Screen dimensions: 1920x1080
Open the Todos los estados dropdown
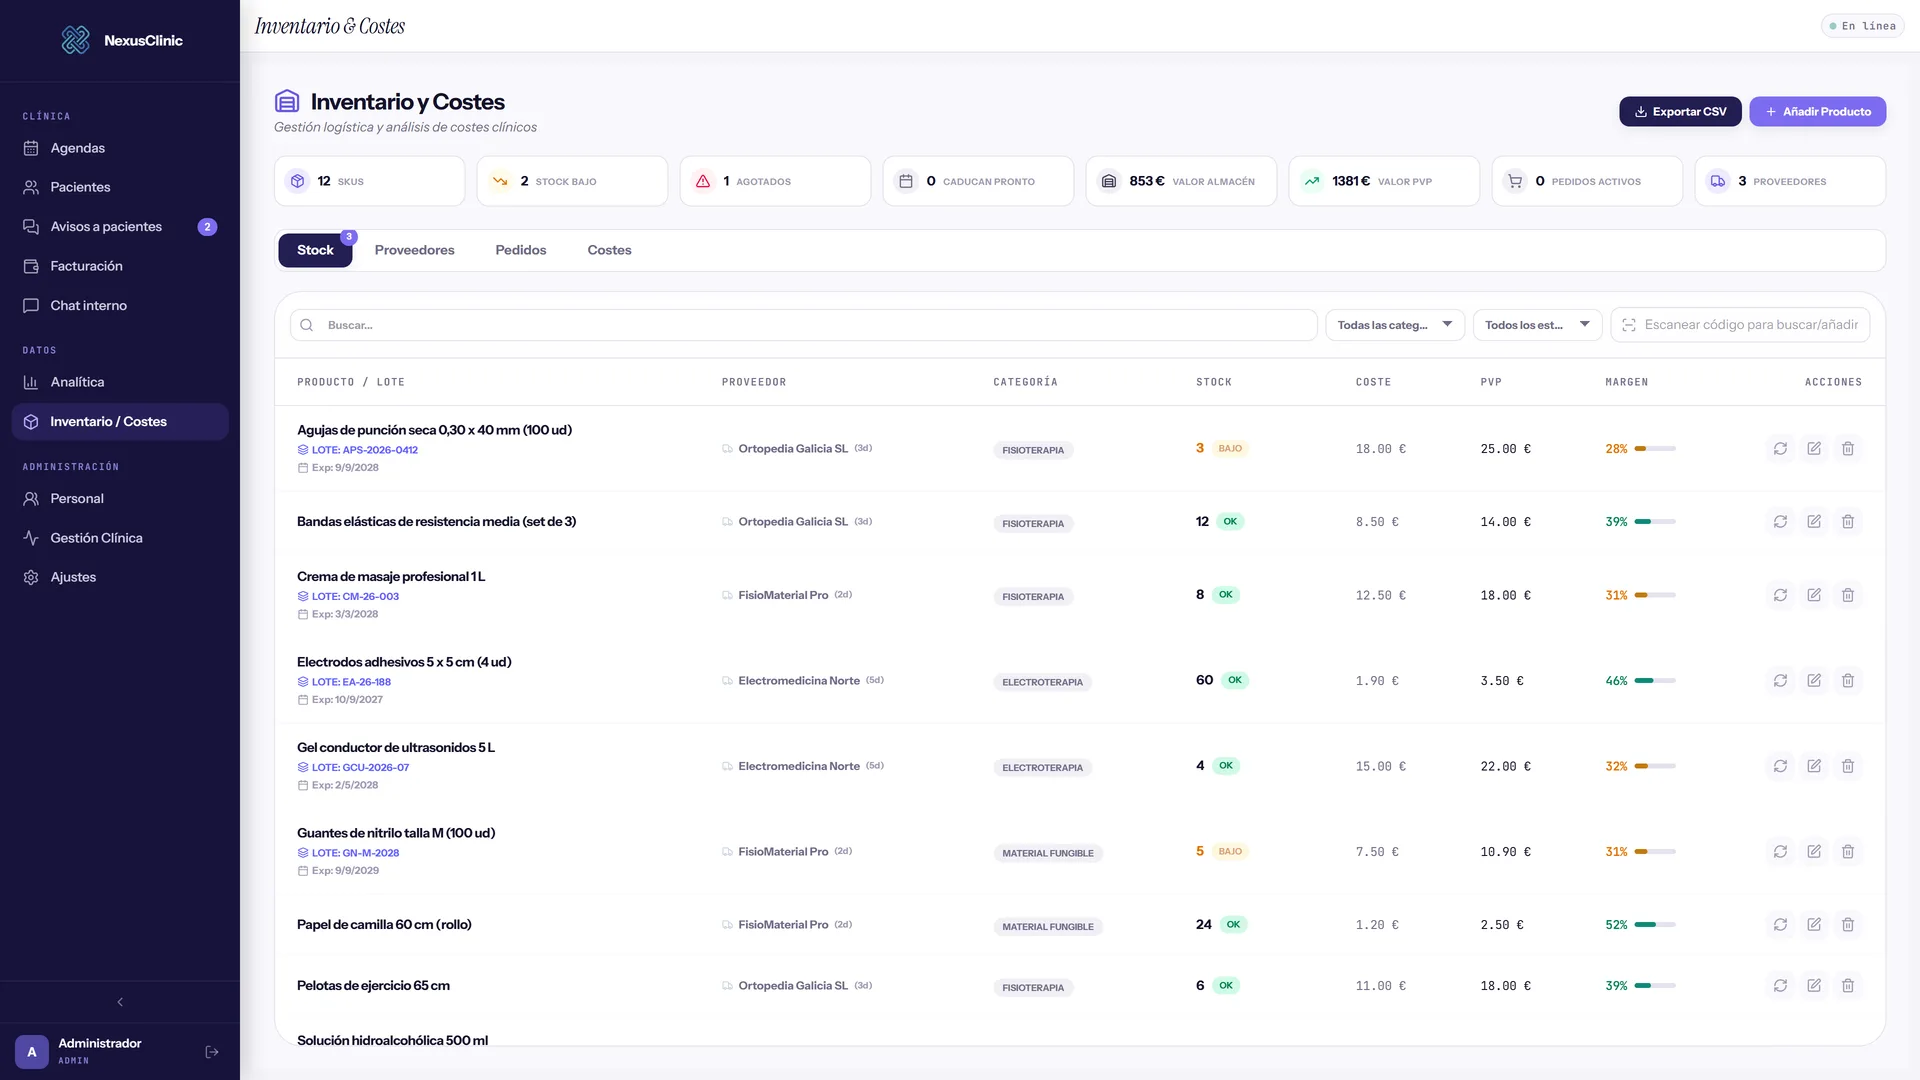[1537, 325]
